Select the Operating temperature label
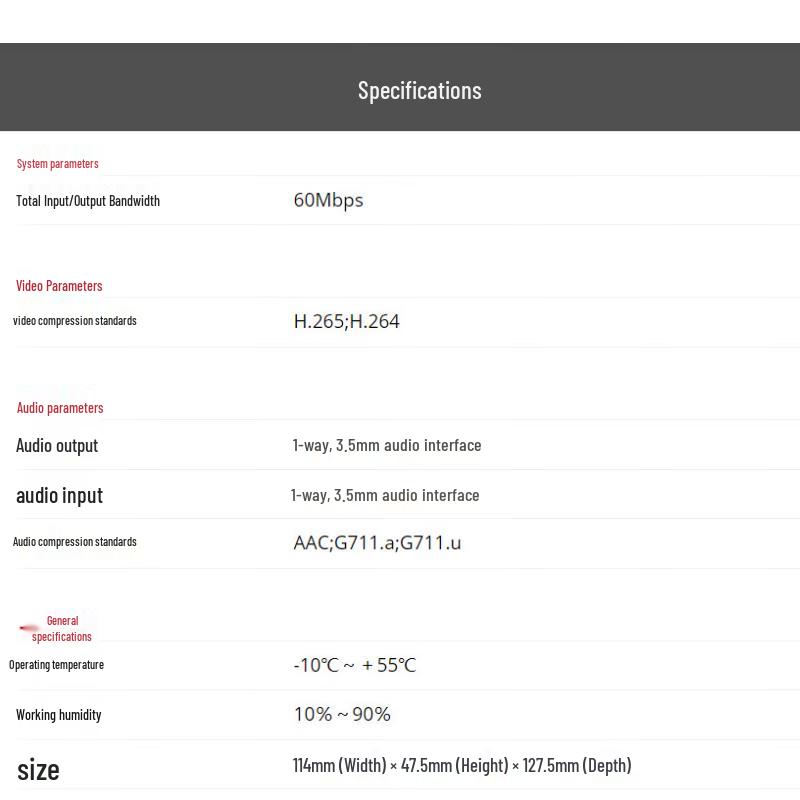Viewport: 800px width, 800px height. point(57,665)
